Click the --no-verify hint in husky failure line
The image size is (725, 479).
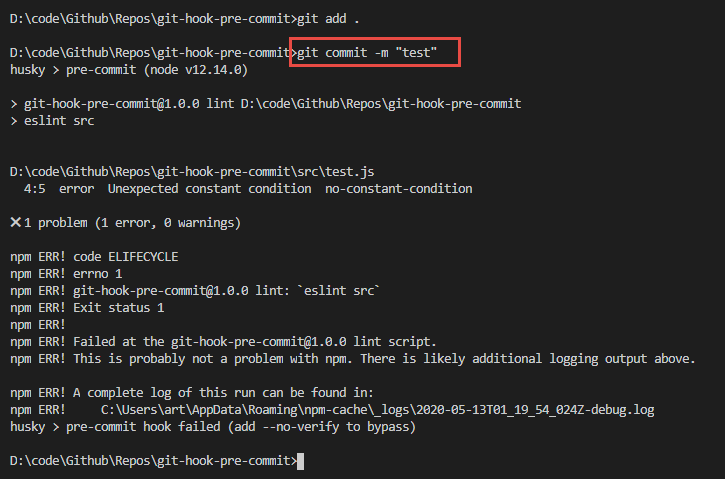tap(301, 427)
